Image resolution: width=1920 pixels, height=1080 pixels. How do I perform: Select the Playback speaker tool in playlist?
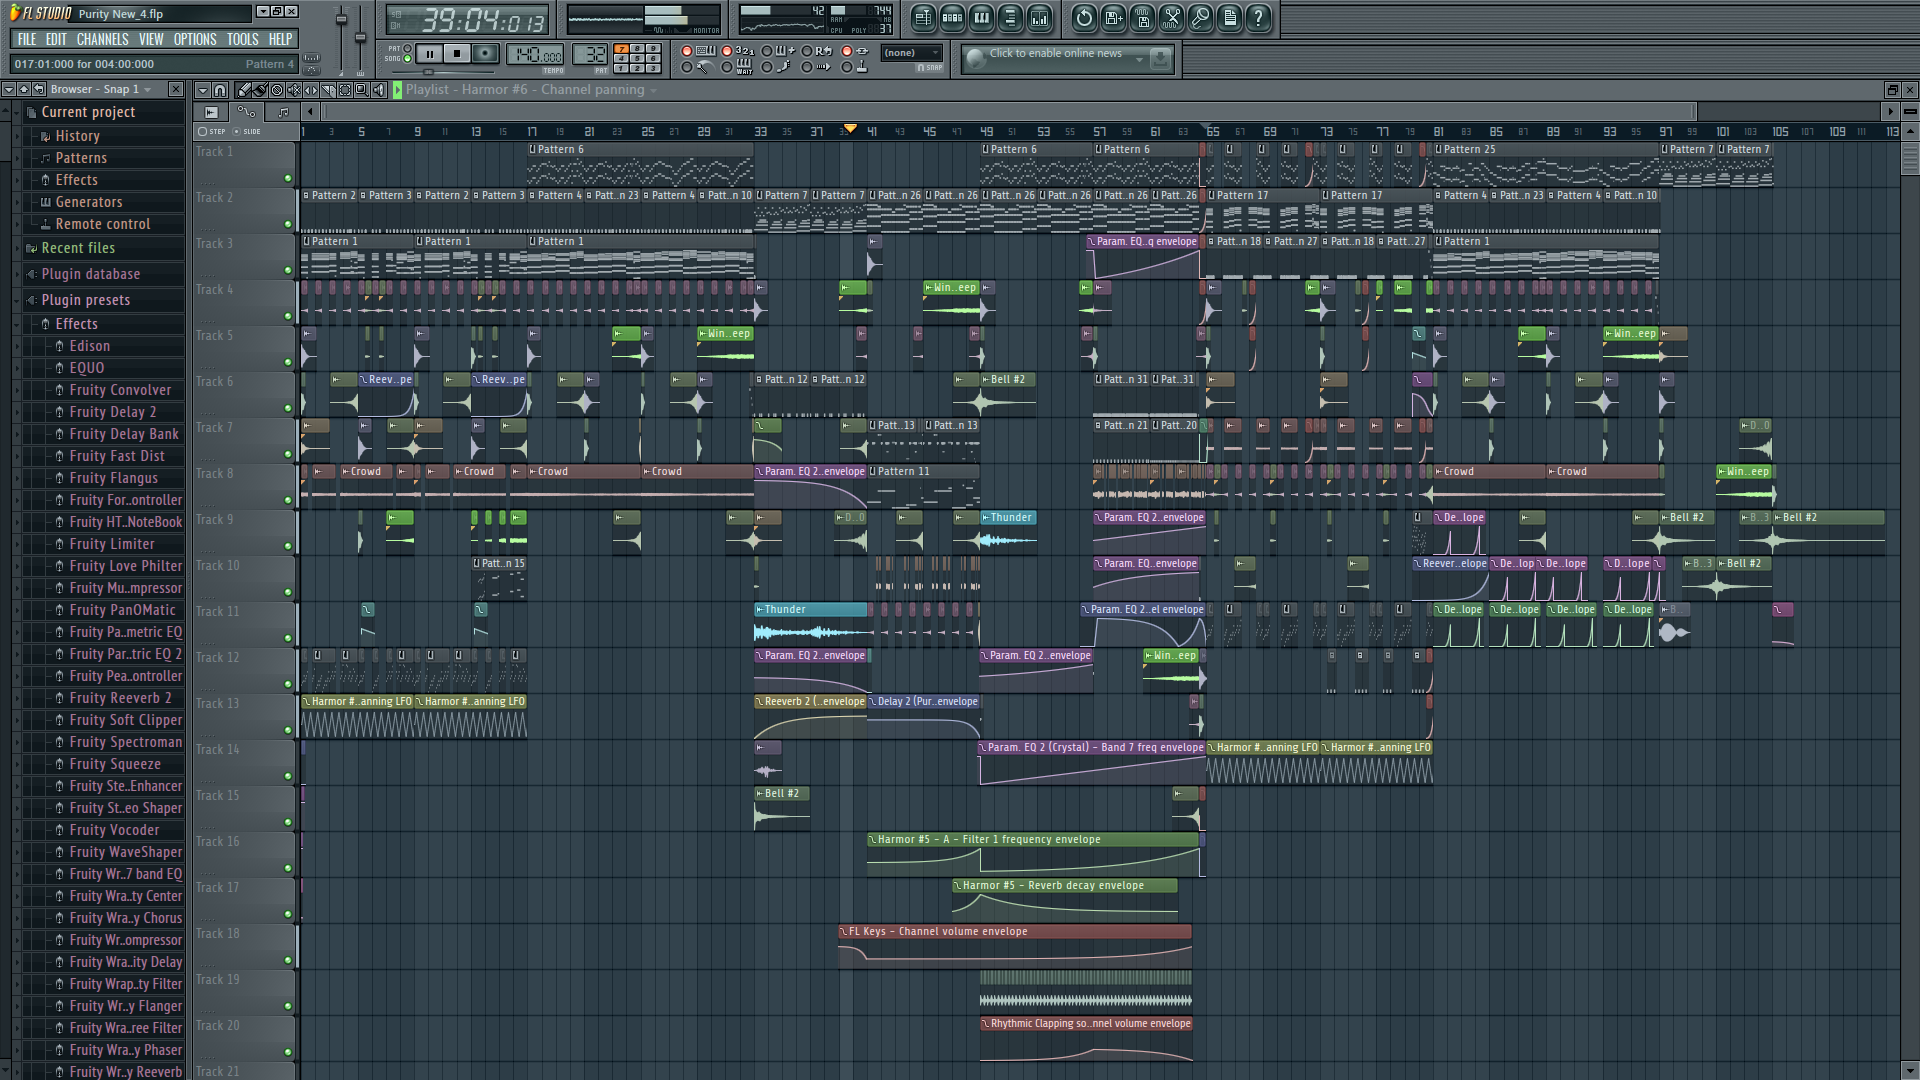tap(379, 90)
